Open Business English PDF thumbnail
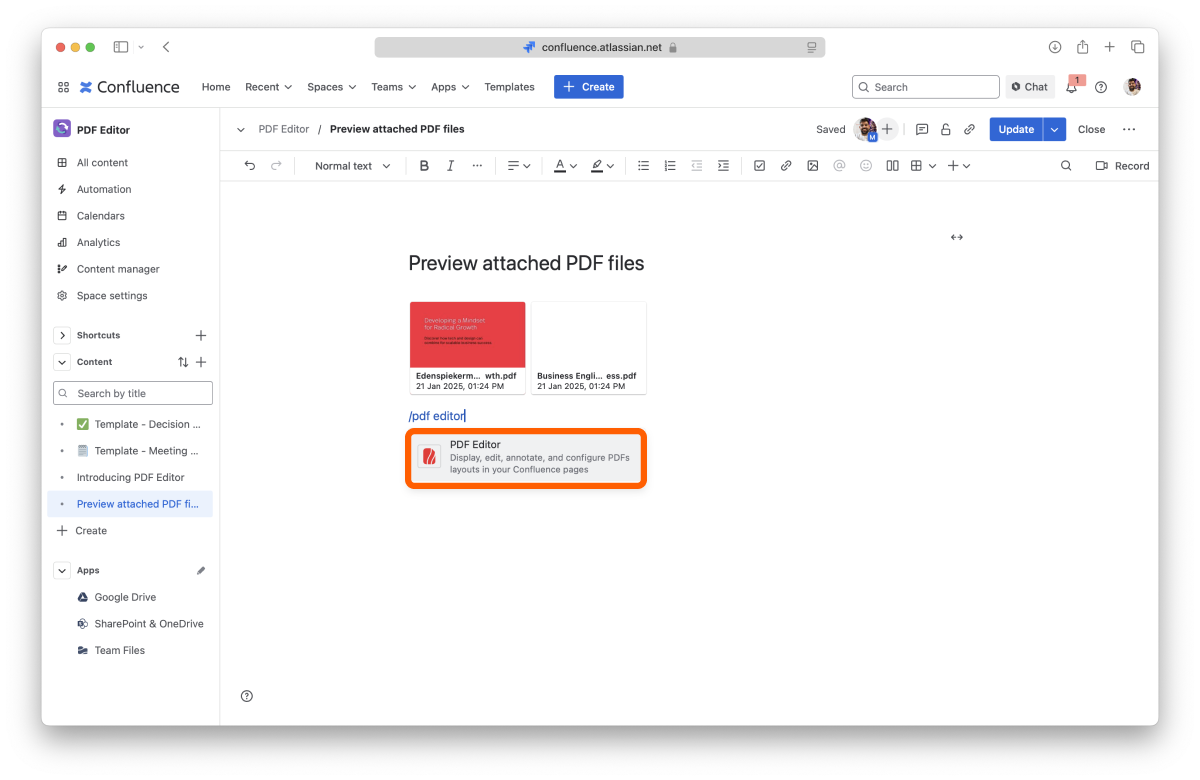Viewport: 1200px width, 780px height. pyautogui.click(x=588, y=347)
